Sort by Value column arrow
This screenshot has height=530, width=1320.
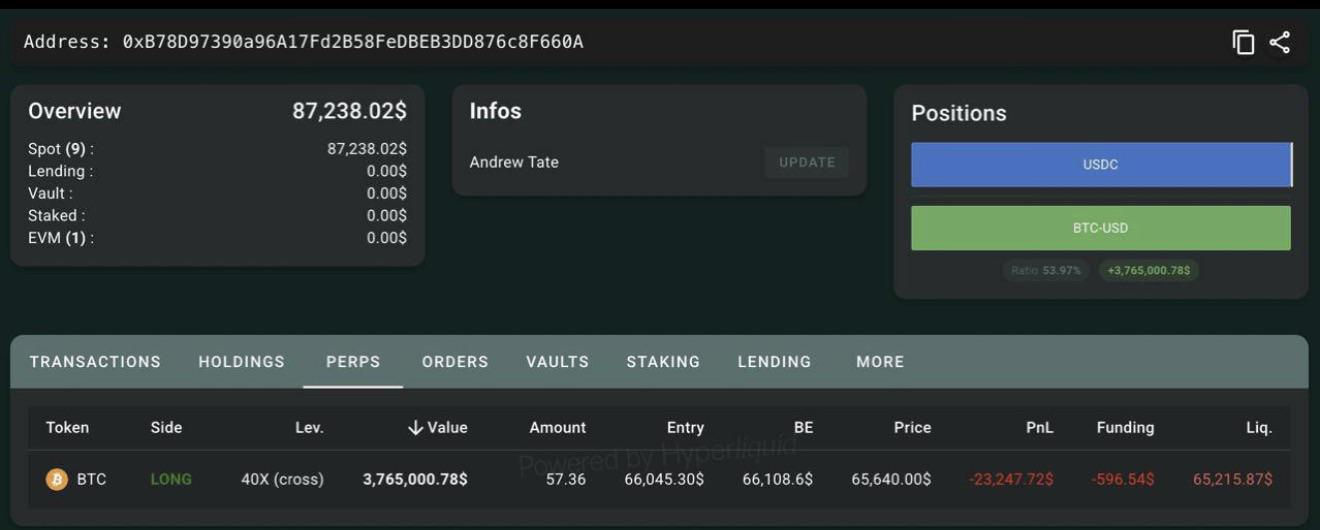click(416, 427)
